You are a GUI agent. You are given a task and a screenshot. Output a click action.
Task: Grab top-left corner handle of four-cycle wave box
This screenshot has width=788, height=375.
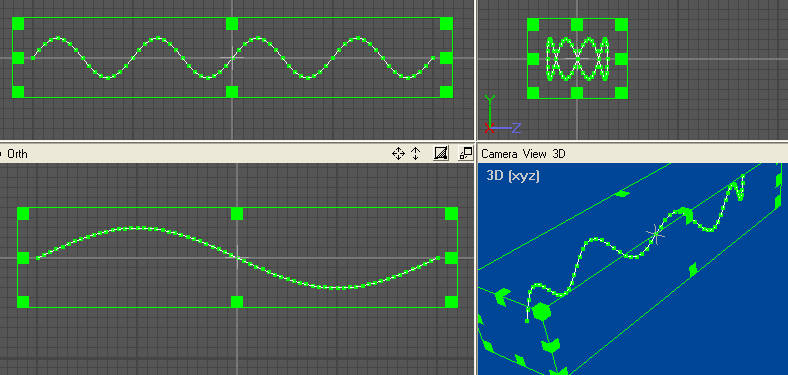click(18, 24)
